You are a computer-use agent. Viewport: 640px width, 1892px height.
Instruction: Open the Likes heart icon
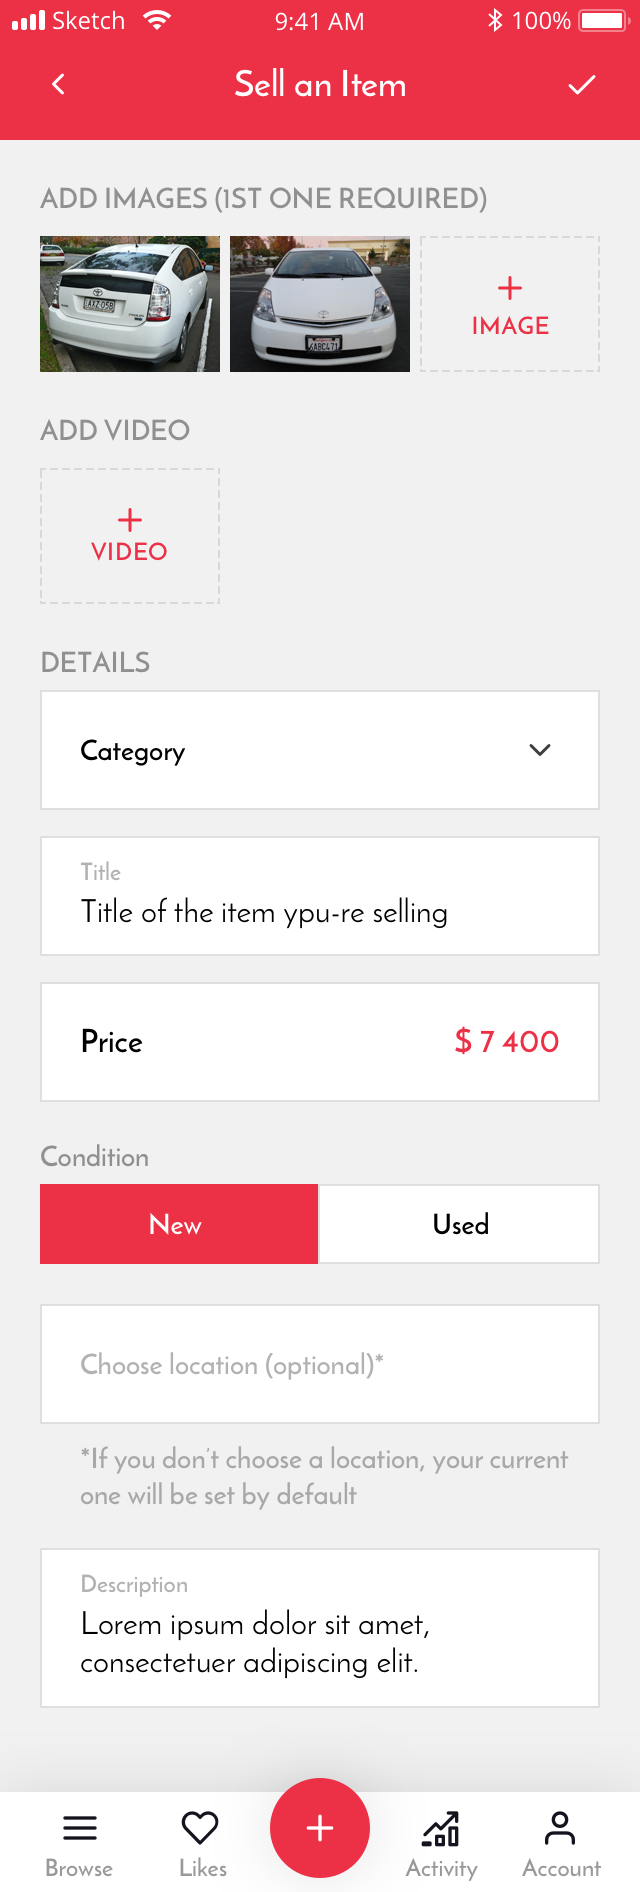tap(201, 1818)
